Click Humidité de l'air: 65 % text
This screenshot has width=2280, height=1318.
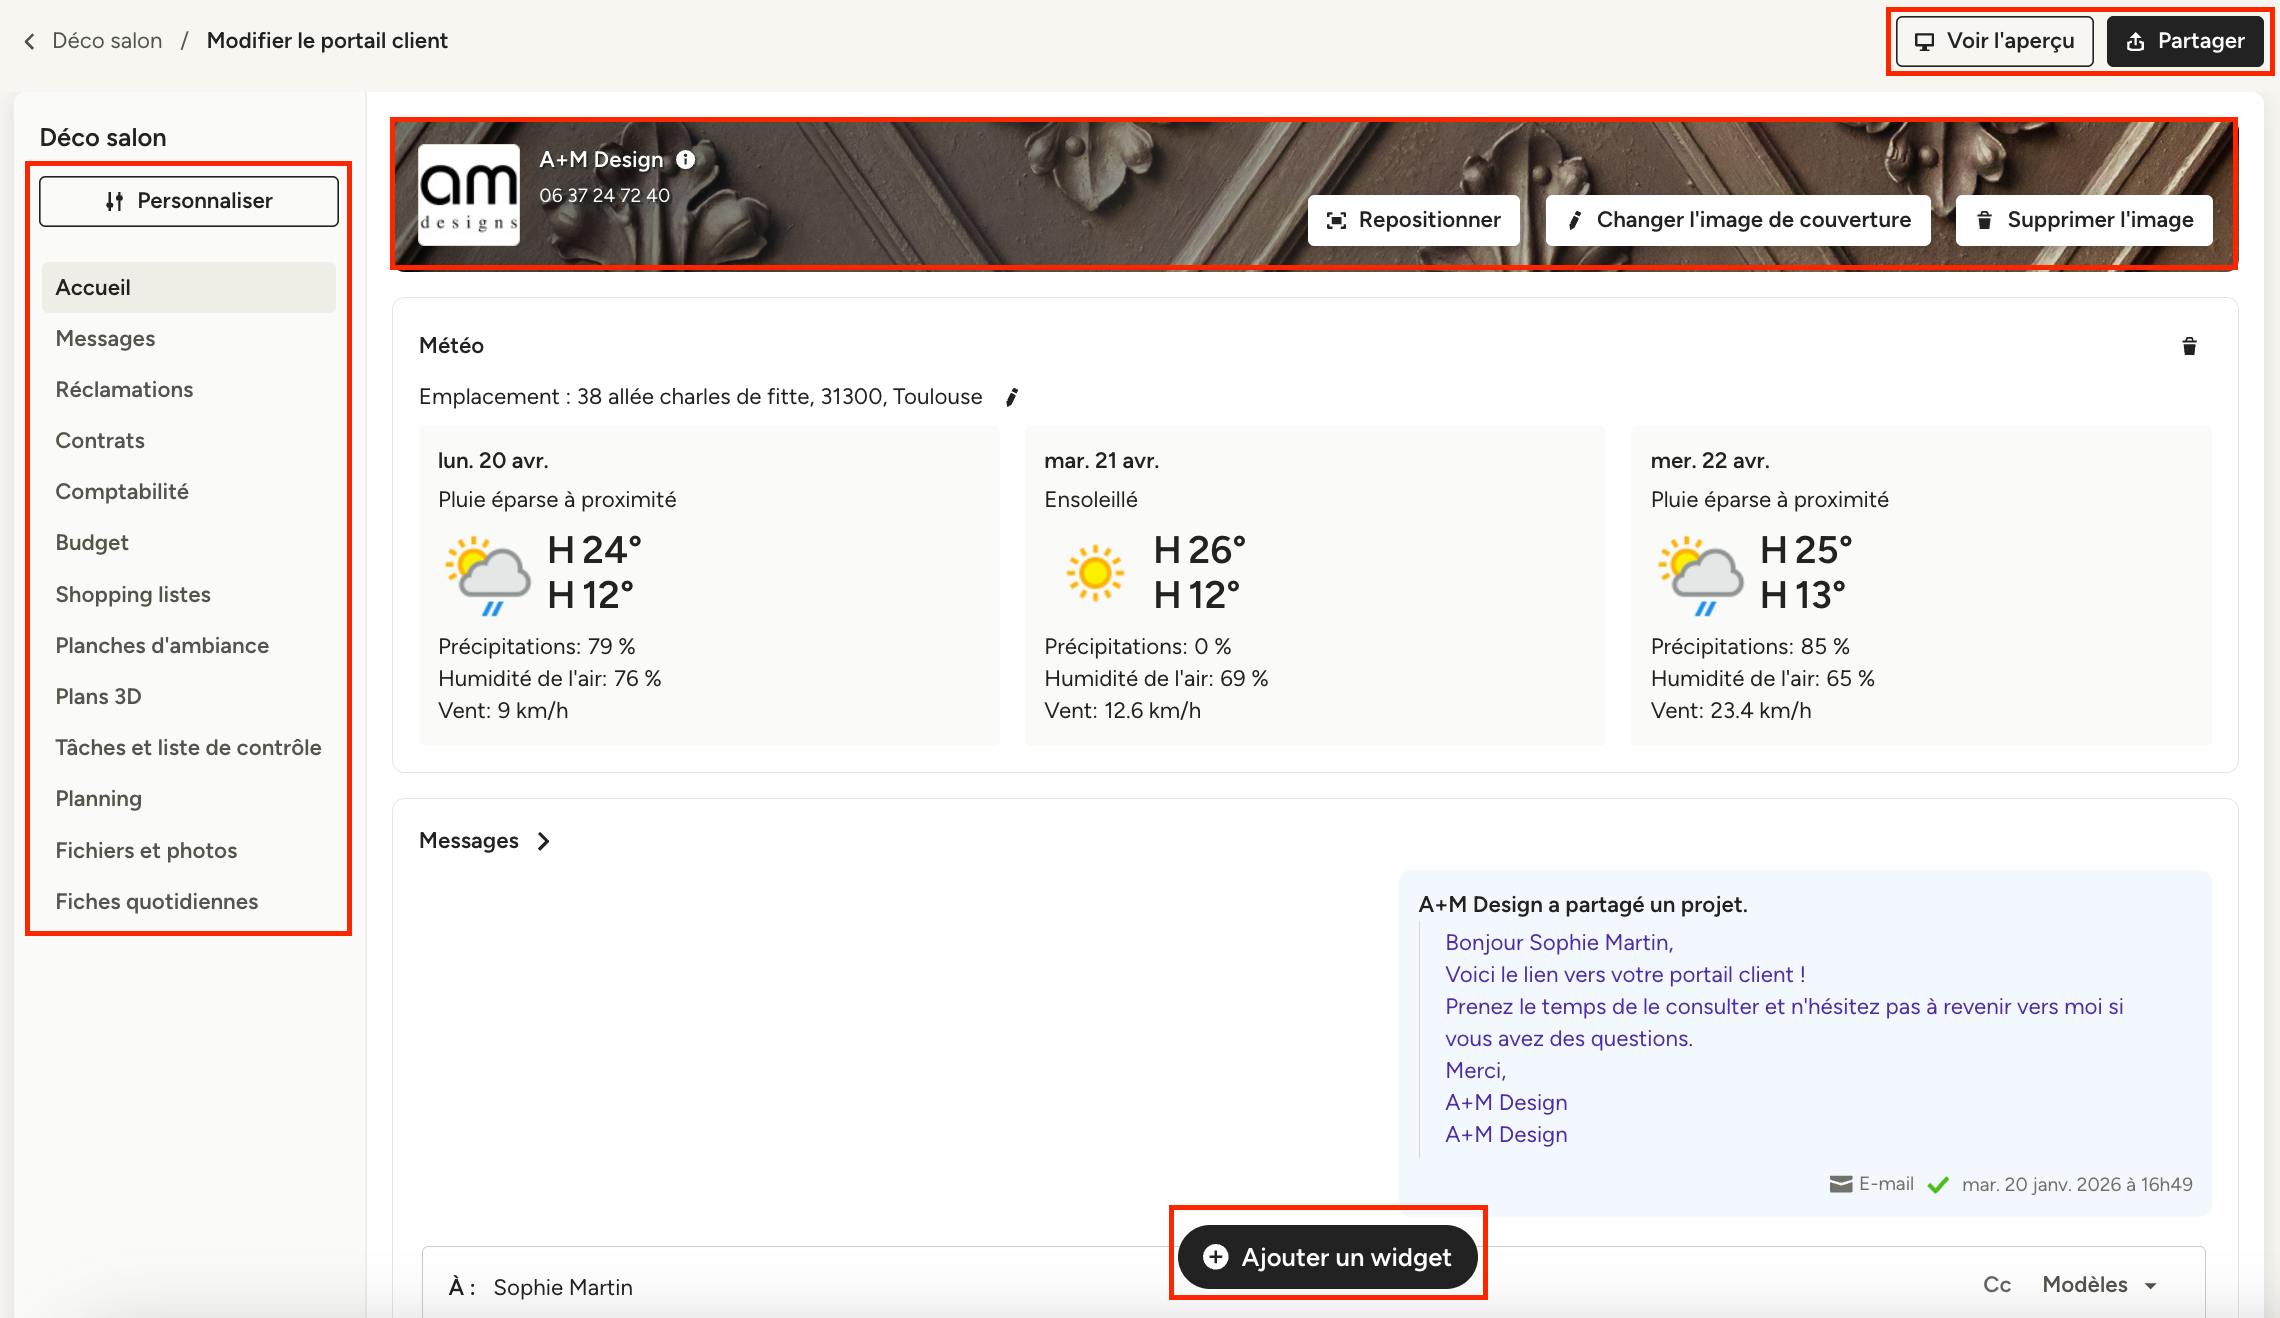(1762, 679)
